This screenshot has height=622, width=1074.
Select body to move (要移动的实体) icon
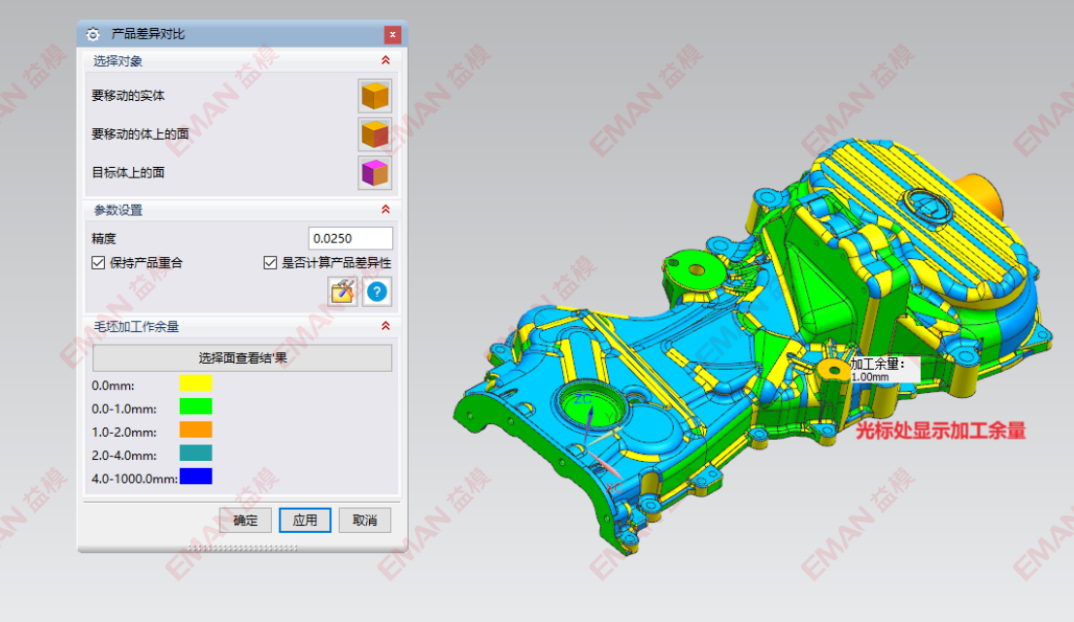click(375, 96)
